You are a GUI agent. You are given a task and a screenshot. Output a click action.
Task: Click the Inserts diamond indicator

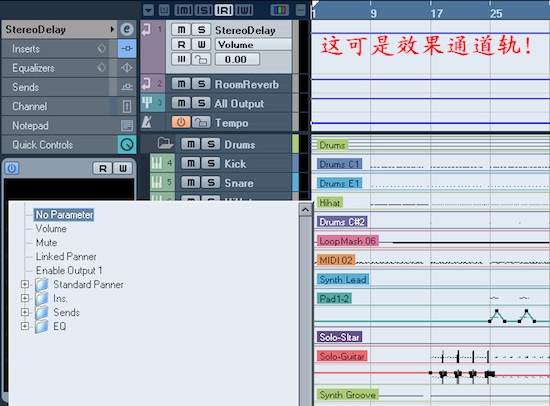point(101,48)
